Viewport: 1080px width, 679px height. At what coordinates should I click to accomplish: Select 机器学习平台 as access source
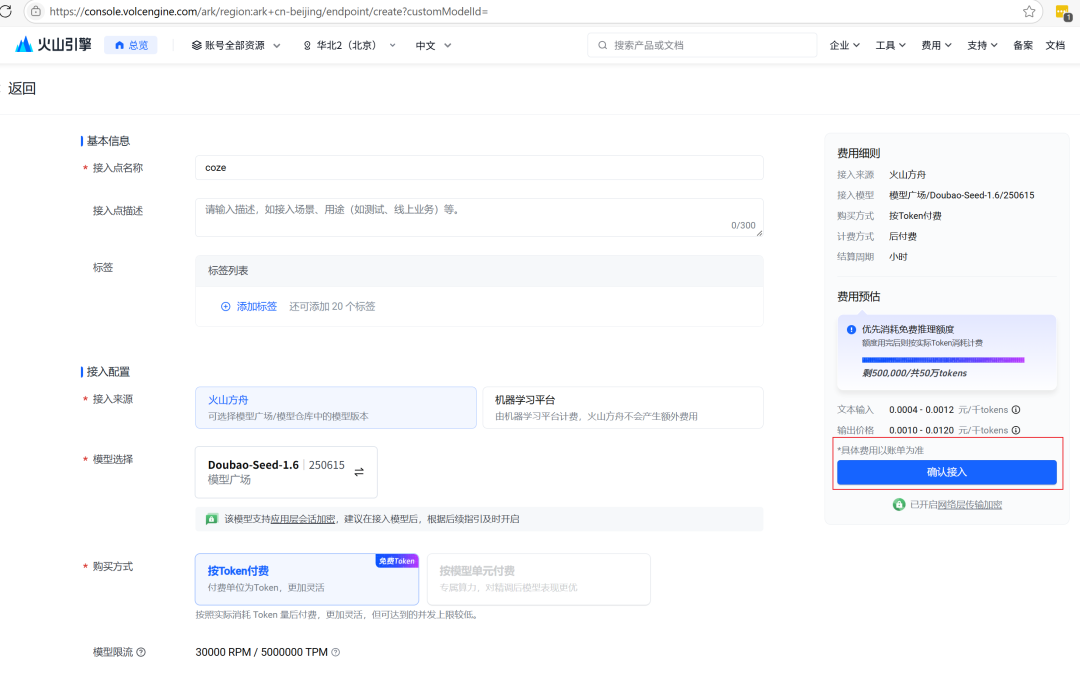point(623,408)
